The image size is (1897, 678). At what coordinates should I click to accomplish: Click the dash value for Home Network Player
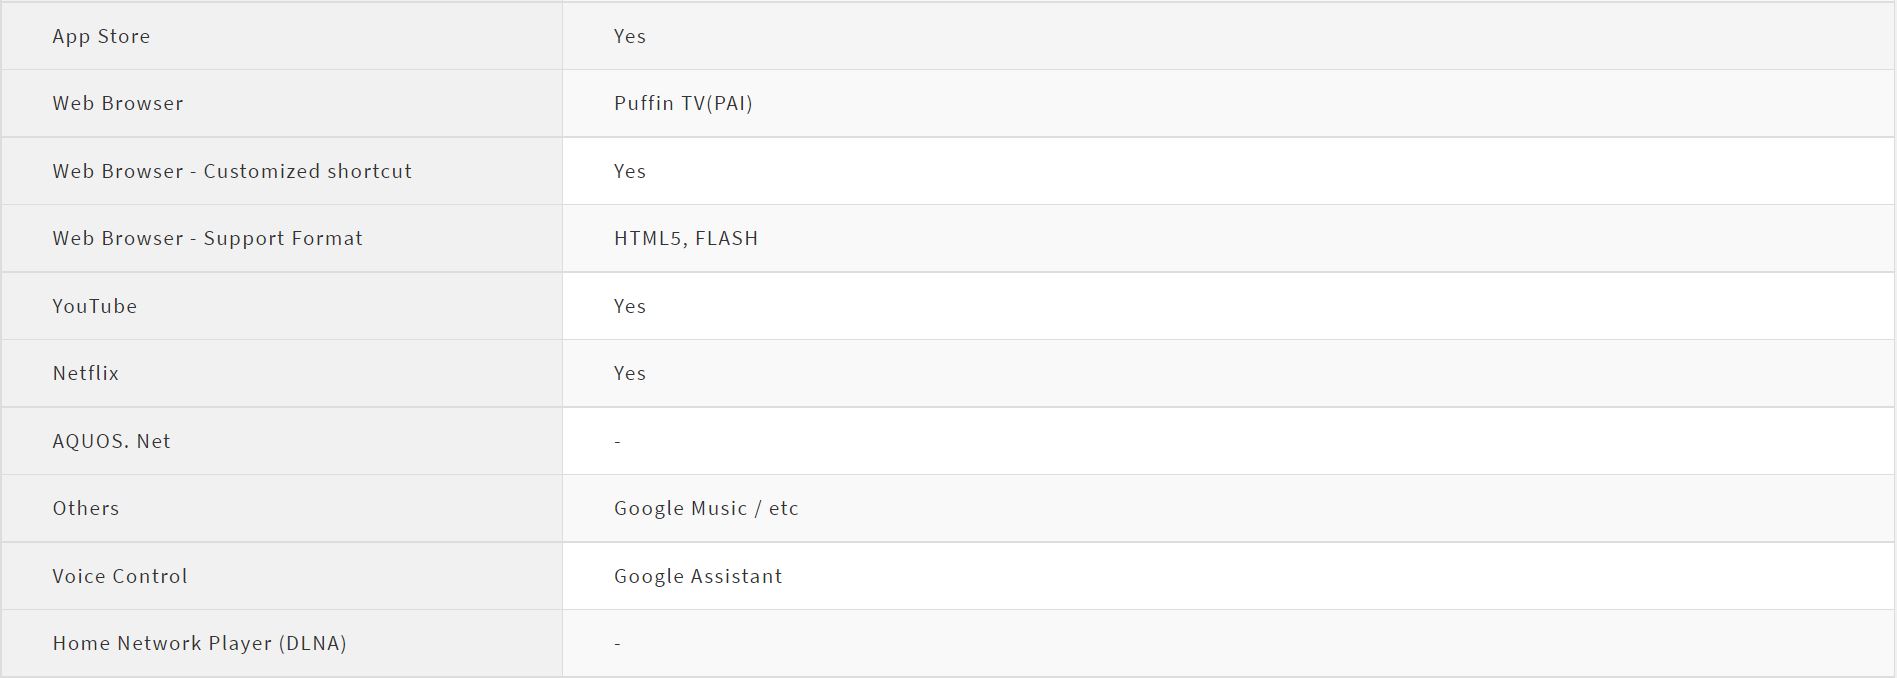[617, 643]
